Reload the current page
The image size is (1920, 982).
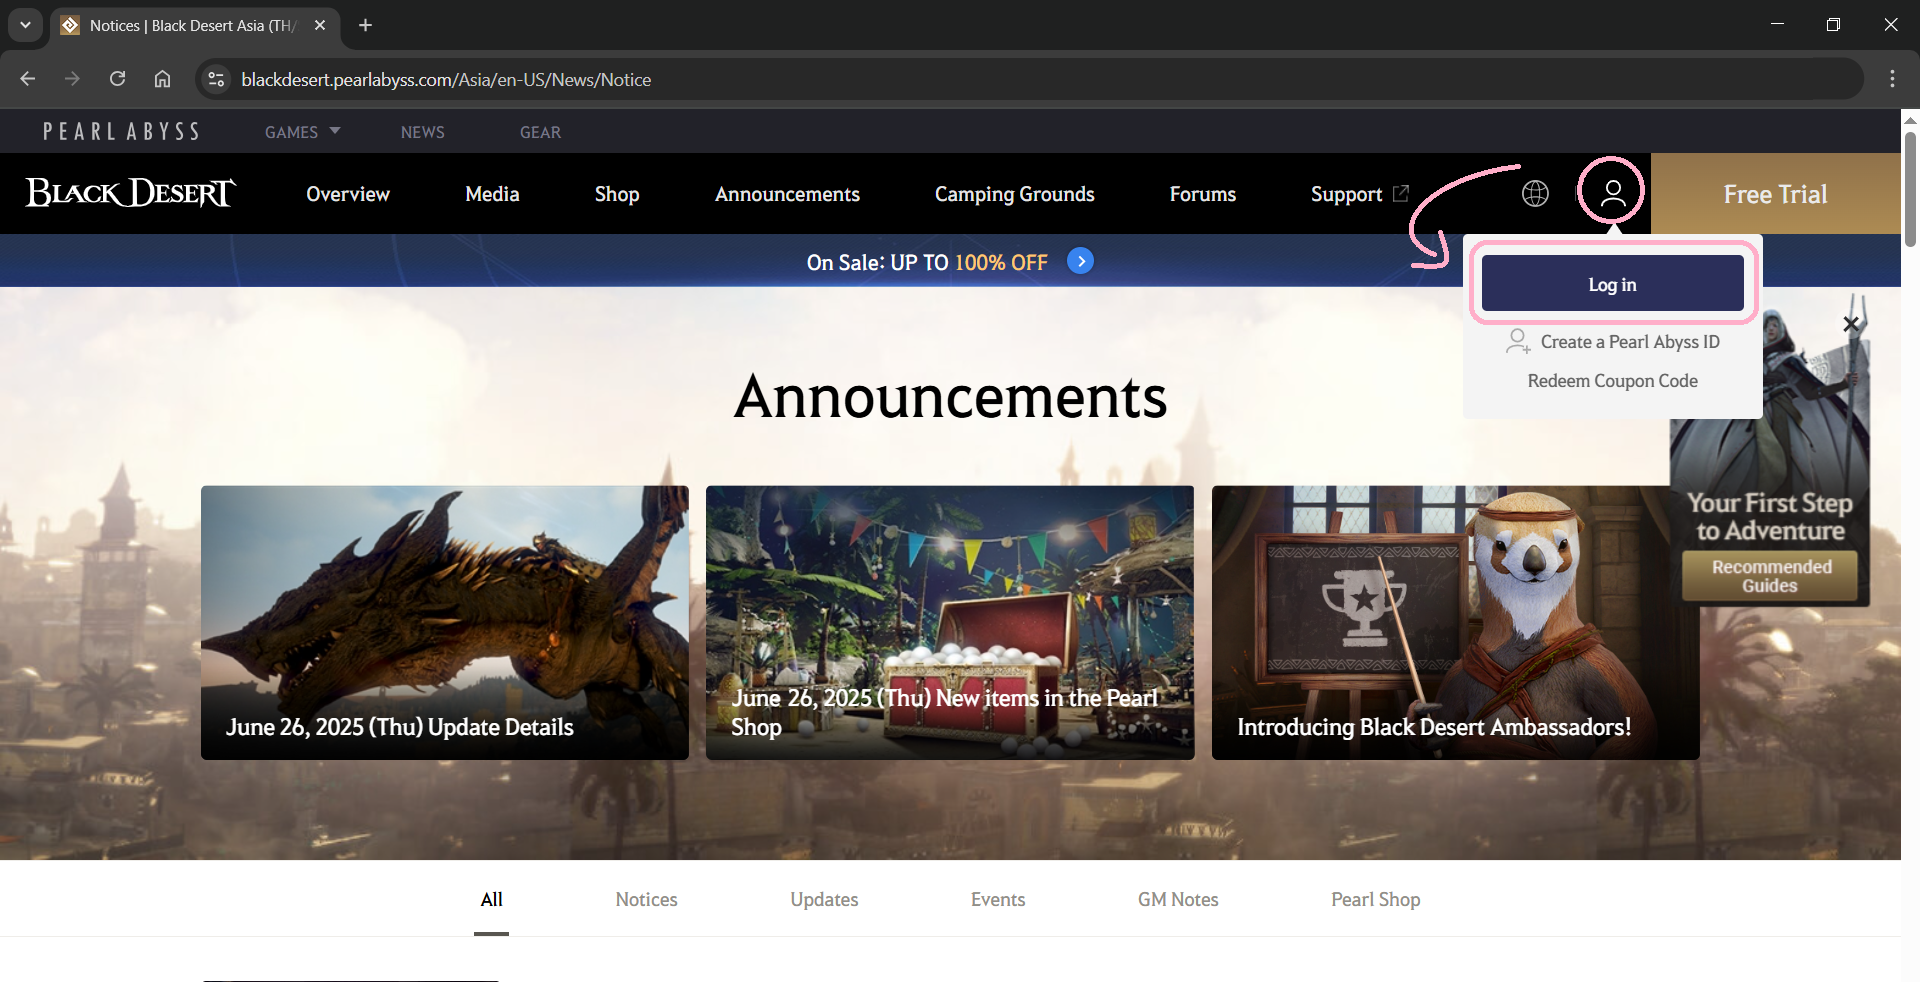point(117,79)
